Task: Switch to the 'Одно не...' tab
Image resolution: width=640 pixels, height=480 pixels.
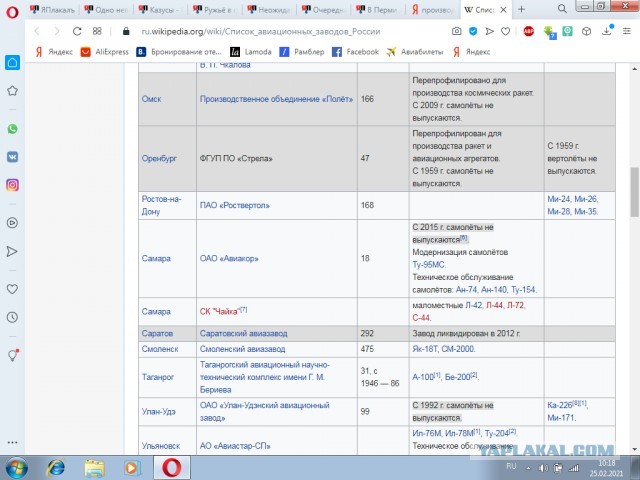Action: pyautogui.click(x=107, y=9)
